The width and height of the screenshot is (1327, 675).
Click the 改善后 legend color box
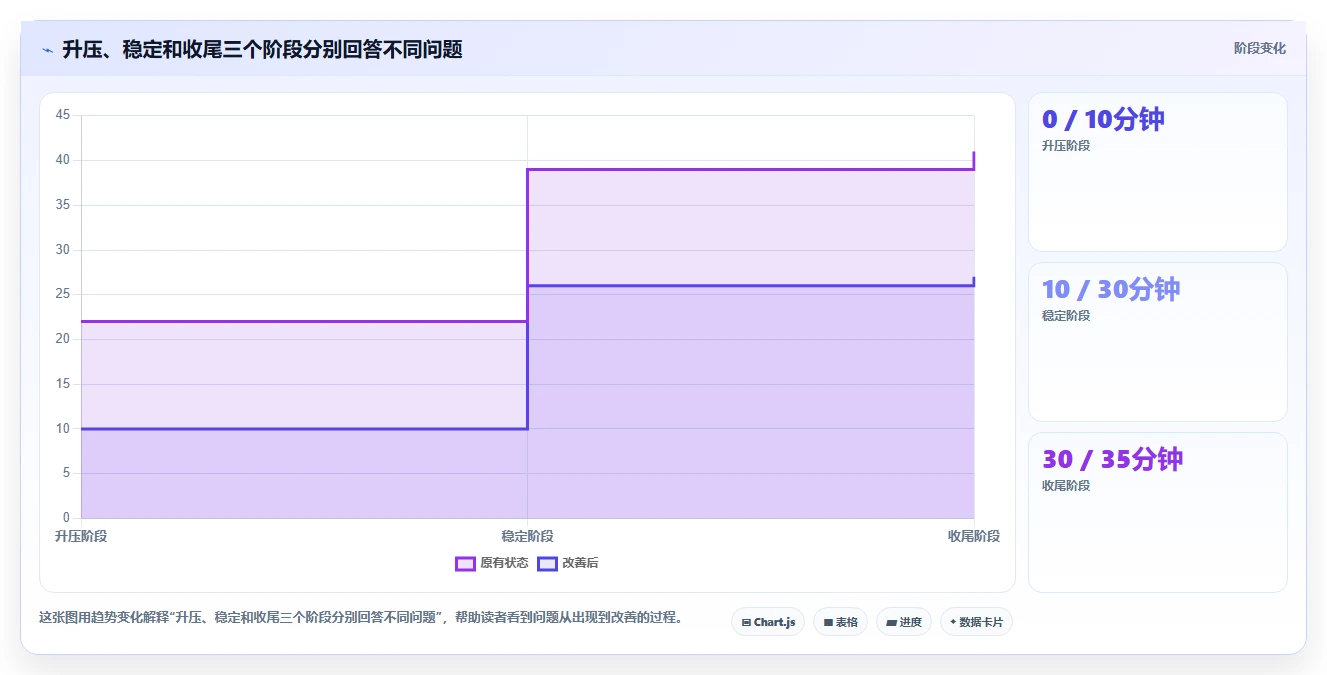click(547, 563)
